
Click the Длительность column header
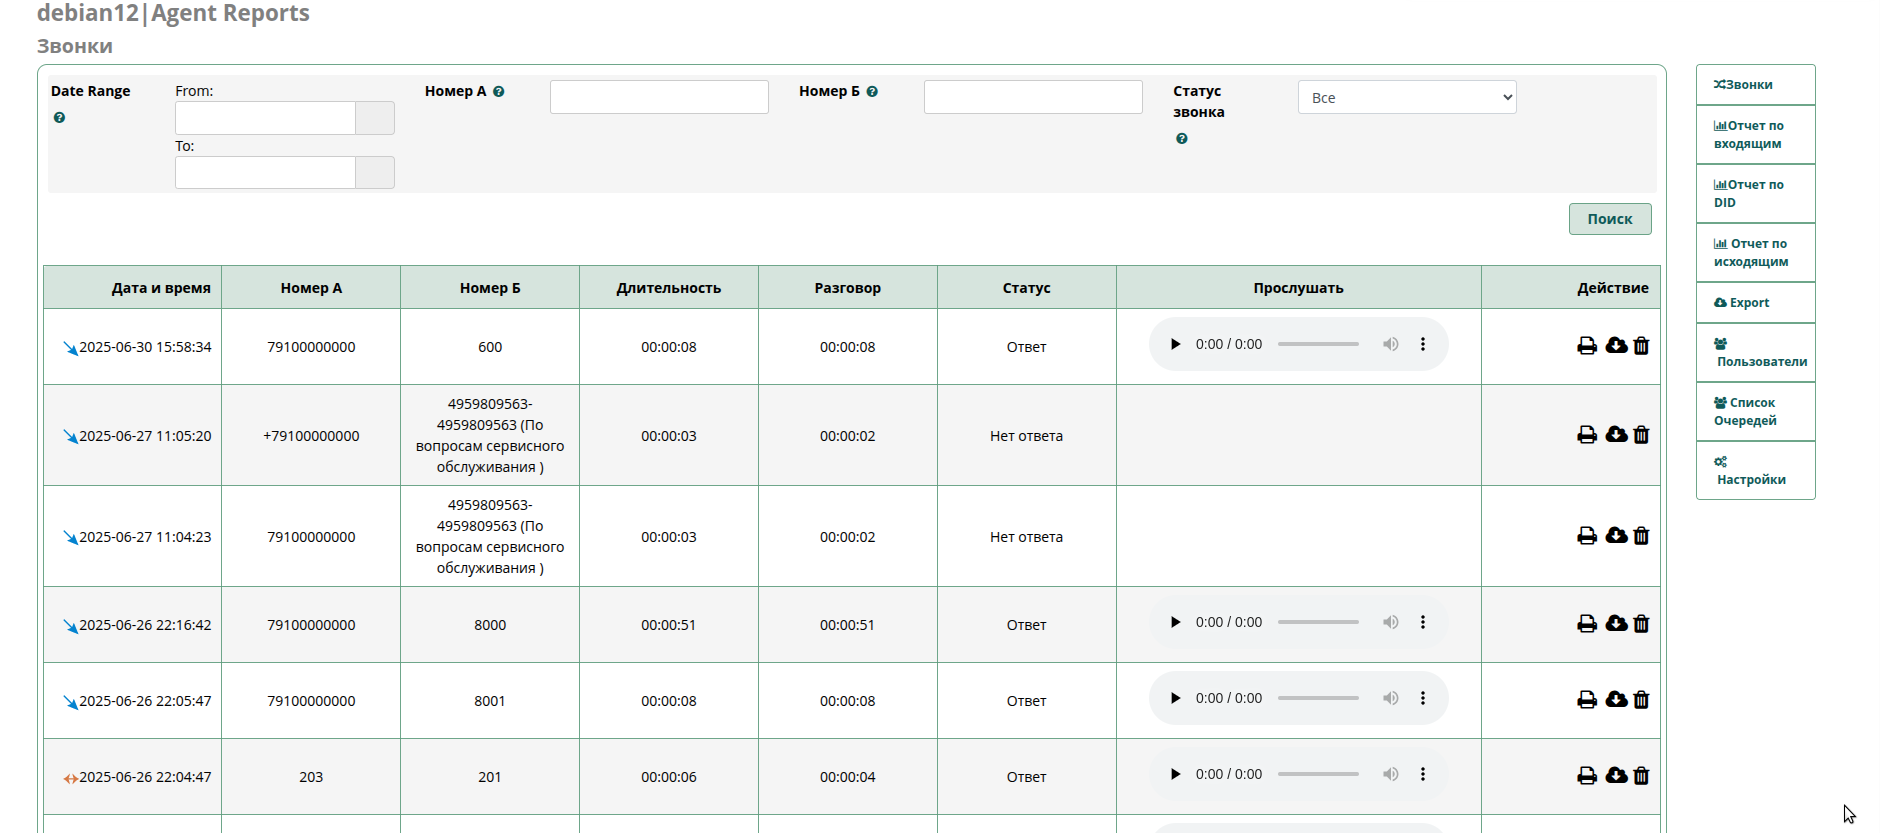click(x=669, y=288)
